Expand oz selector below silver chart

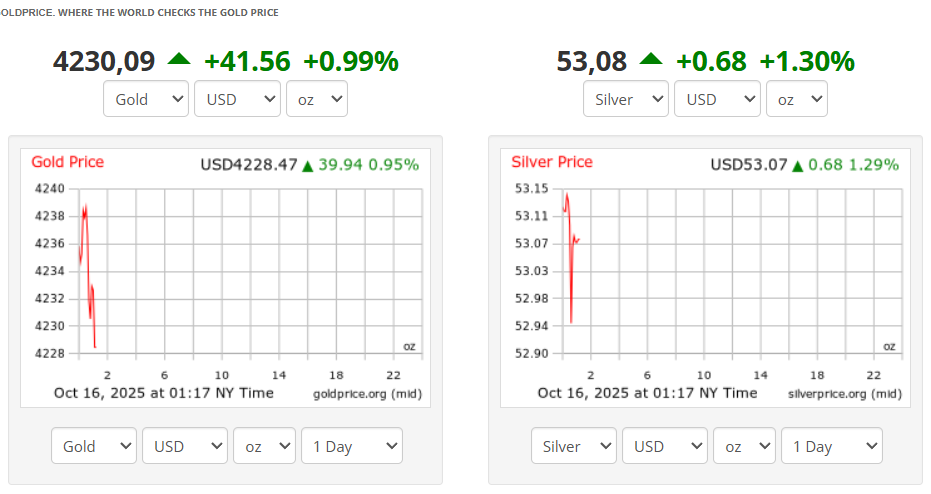point(744,446)
